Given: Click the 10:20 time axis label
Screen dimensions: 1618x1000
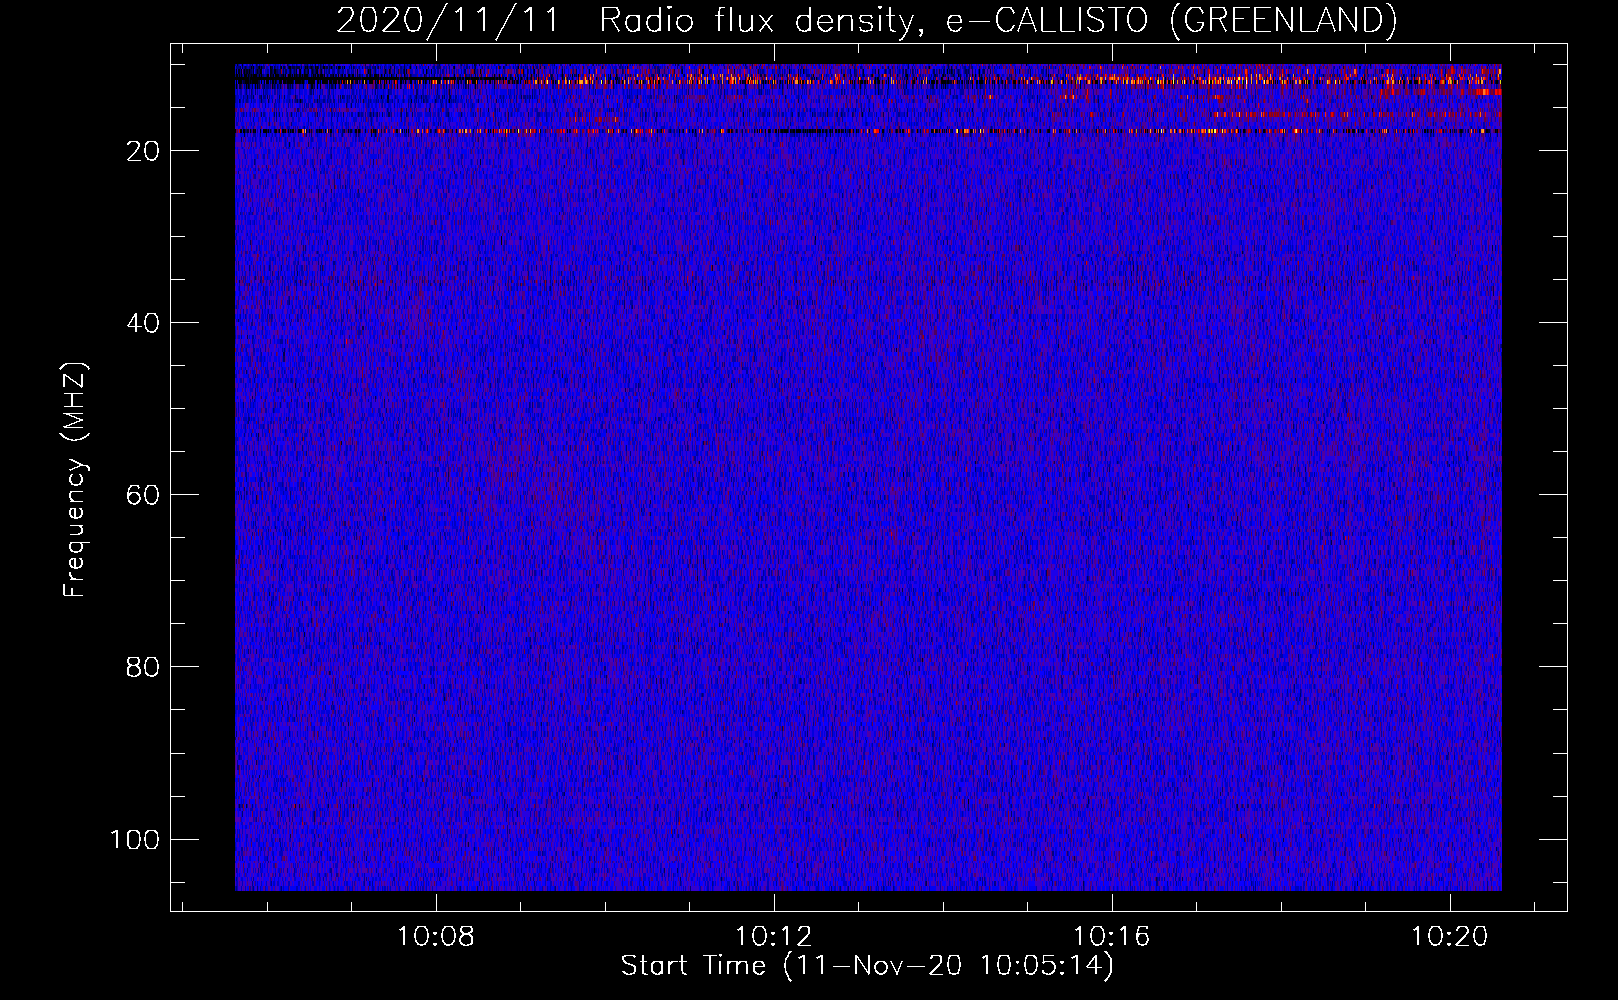Looking at the screenshot, I should click(1449, 937).
